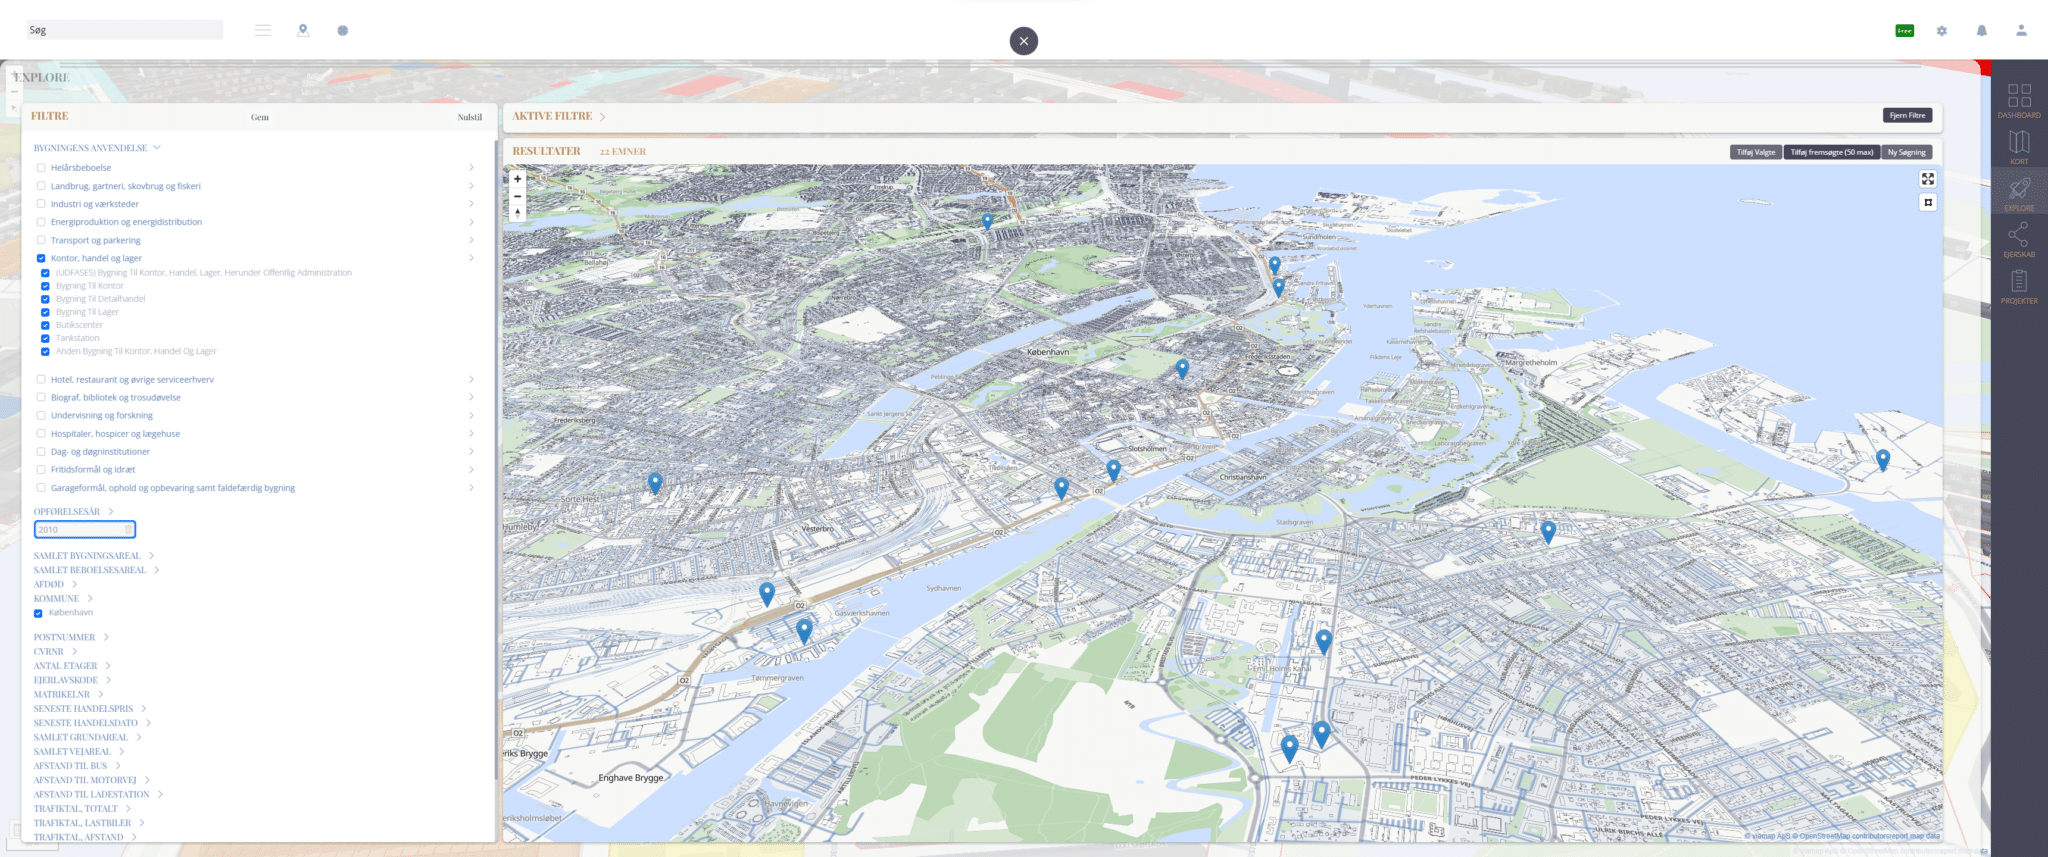
Task: Click the square button below the fullscreen button
Action: point(1928,202)
